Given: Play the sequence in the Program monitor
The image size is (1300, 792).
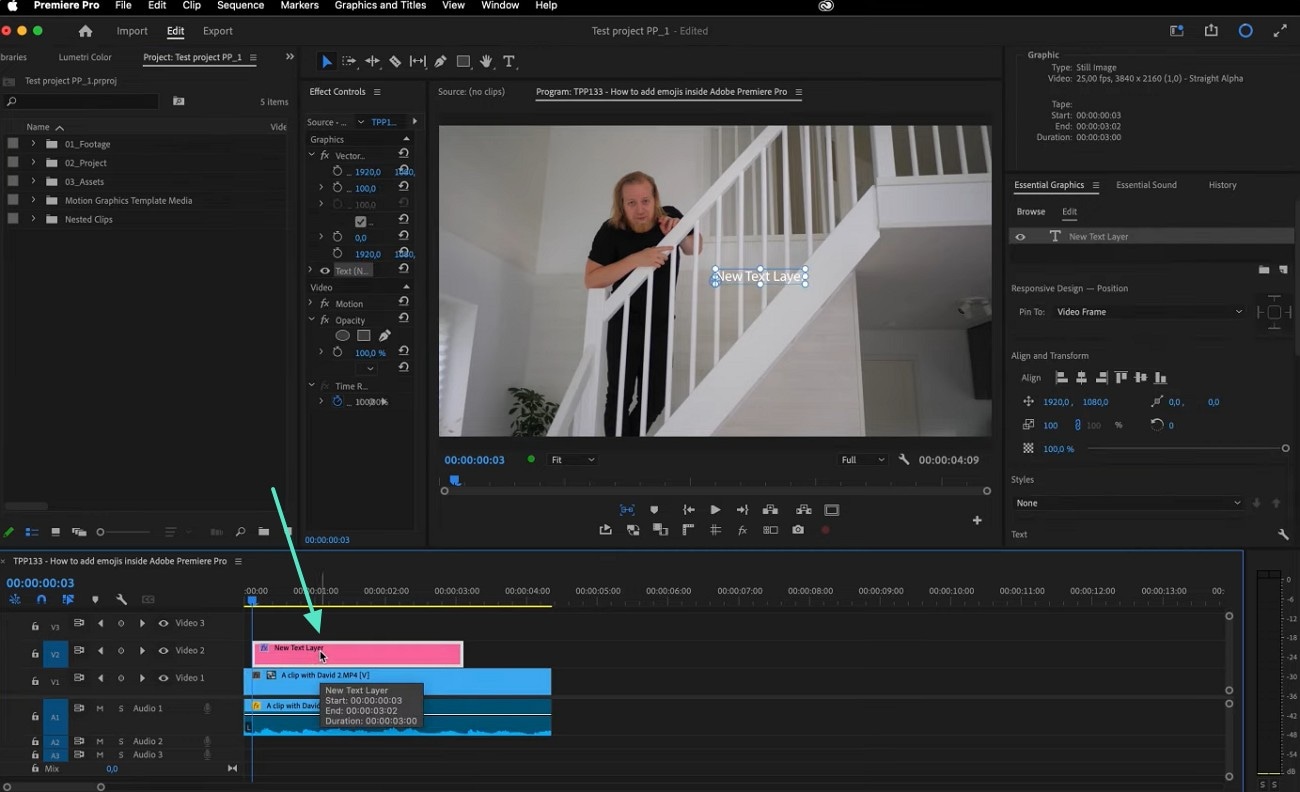Looking at the screenshot, I should point(715,509).
